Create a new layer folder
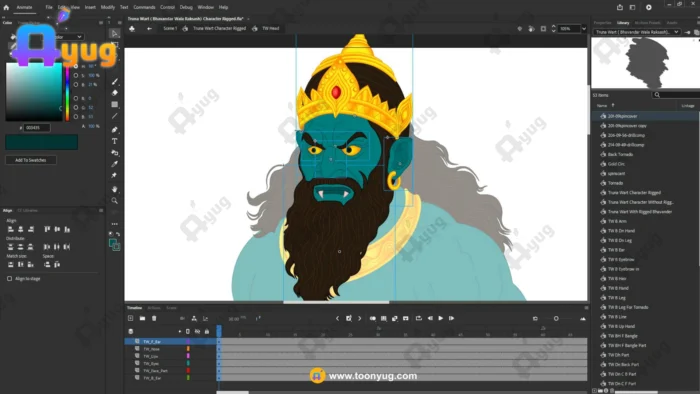Screen dimensions: 700x394 pos(142,318)
